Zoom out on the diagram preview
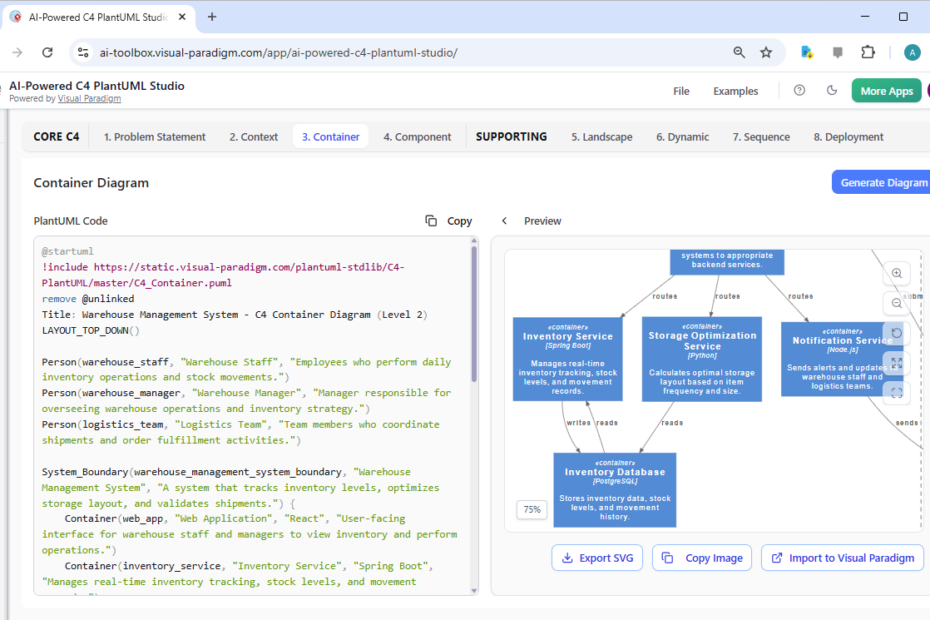The width and height of the screenshot is (930, 620). click(x=897, y=303)
